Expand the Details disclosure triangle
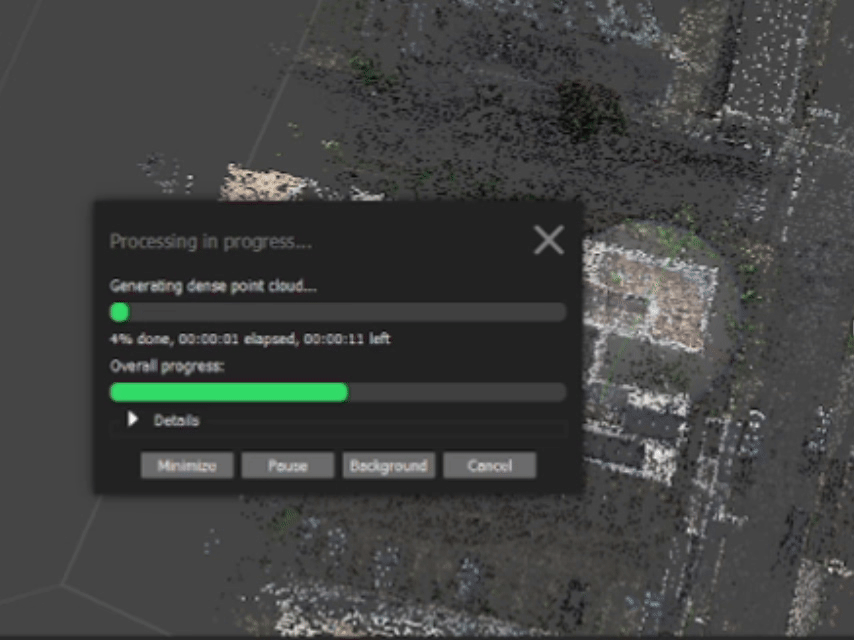This screenshot has width=854, height=640. tap(133, 420)
